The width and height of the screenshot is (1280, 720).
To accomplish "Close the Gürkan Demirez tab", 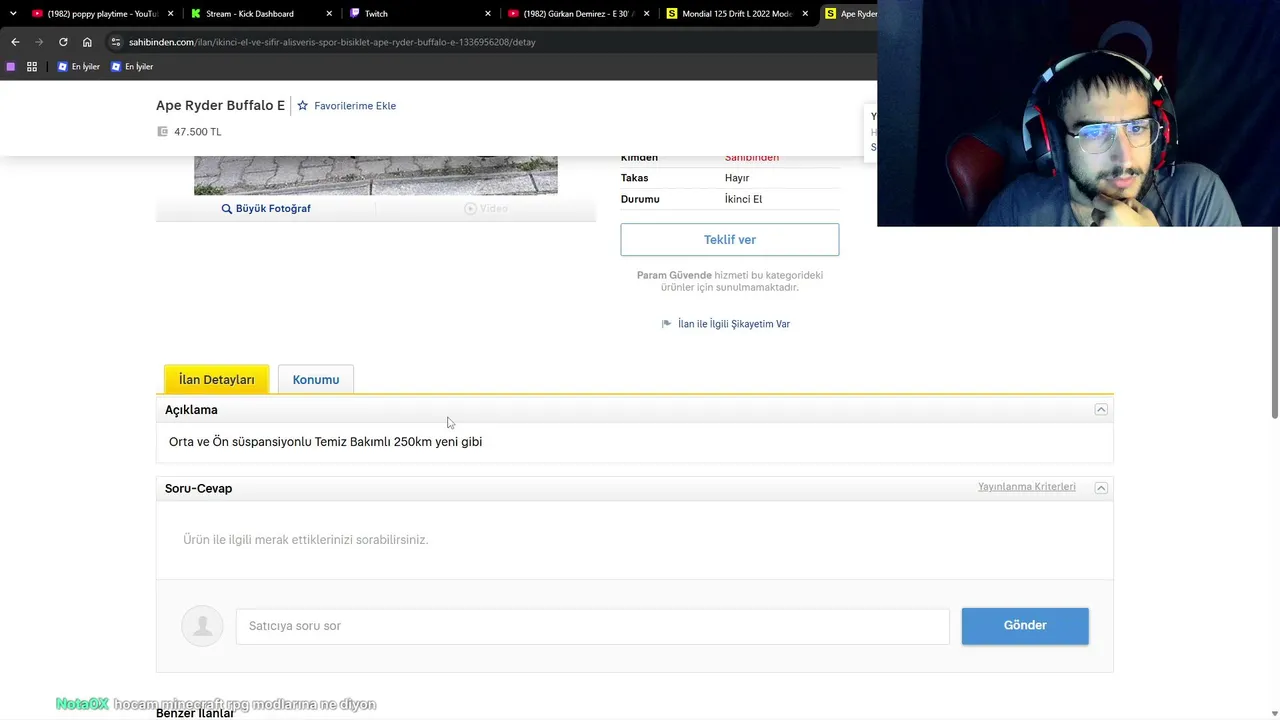I will [646, 14].
